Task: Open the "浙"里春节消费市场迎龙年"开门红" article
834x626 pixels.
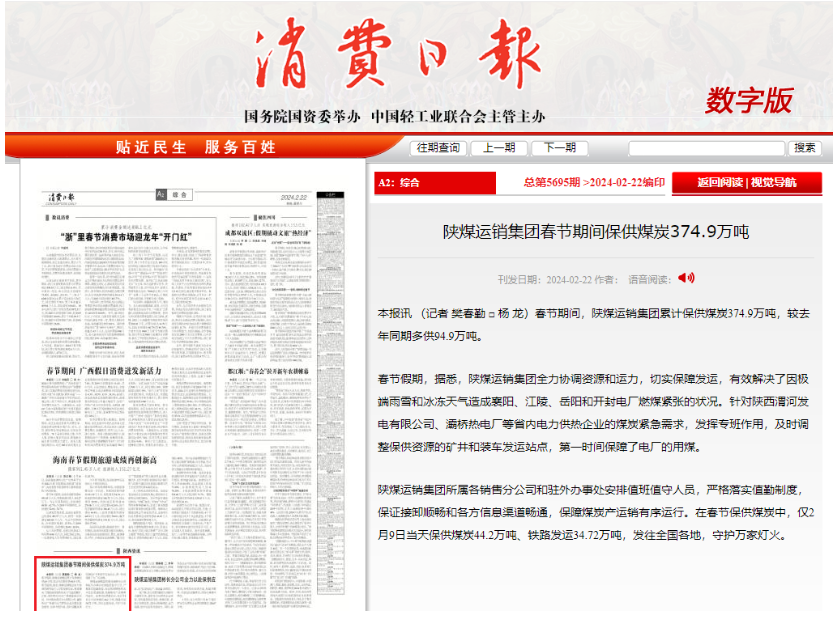Action: pyautogui.click(x=126, y=237)
